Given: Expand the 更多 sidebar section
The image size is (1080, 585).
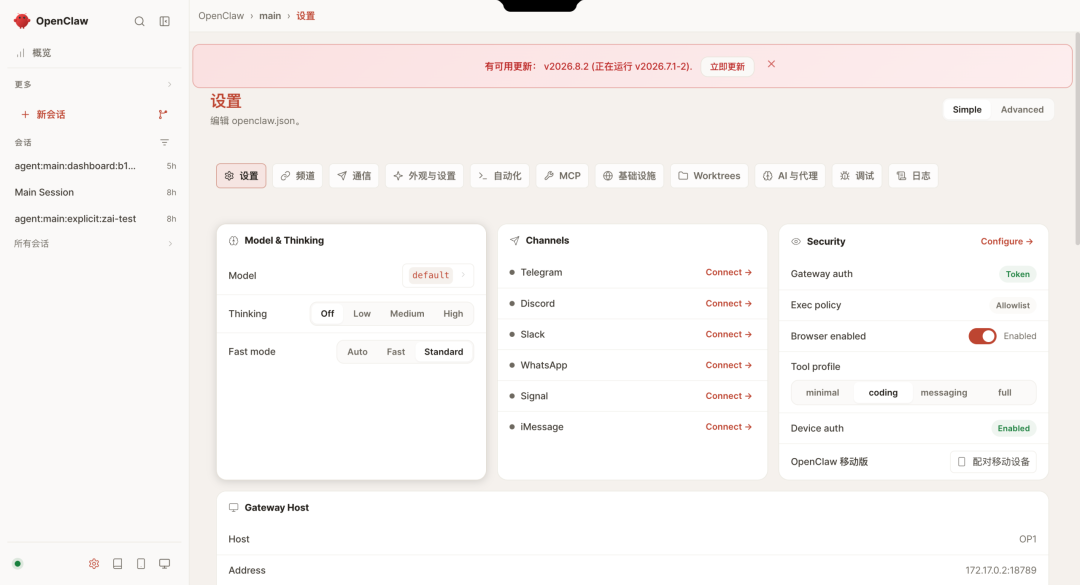Looking at the screenshot, I should tap(94, 84).
